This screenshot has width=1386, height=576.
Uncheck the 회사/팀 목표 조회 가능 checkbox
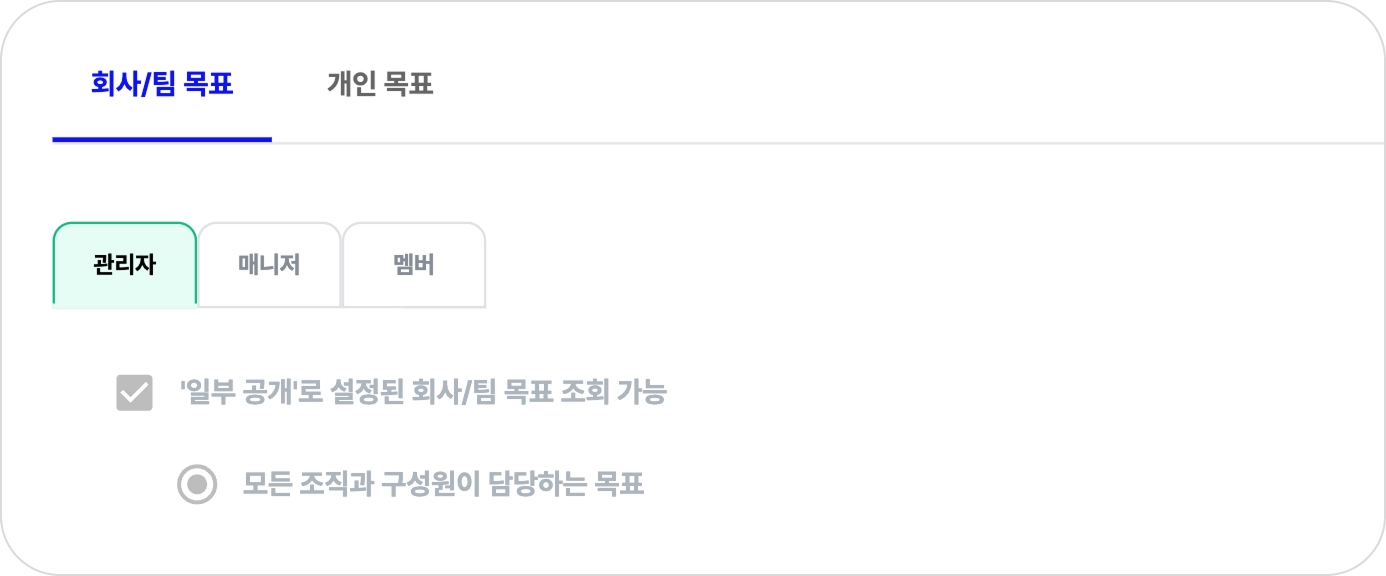[135, 393]
